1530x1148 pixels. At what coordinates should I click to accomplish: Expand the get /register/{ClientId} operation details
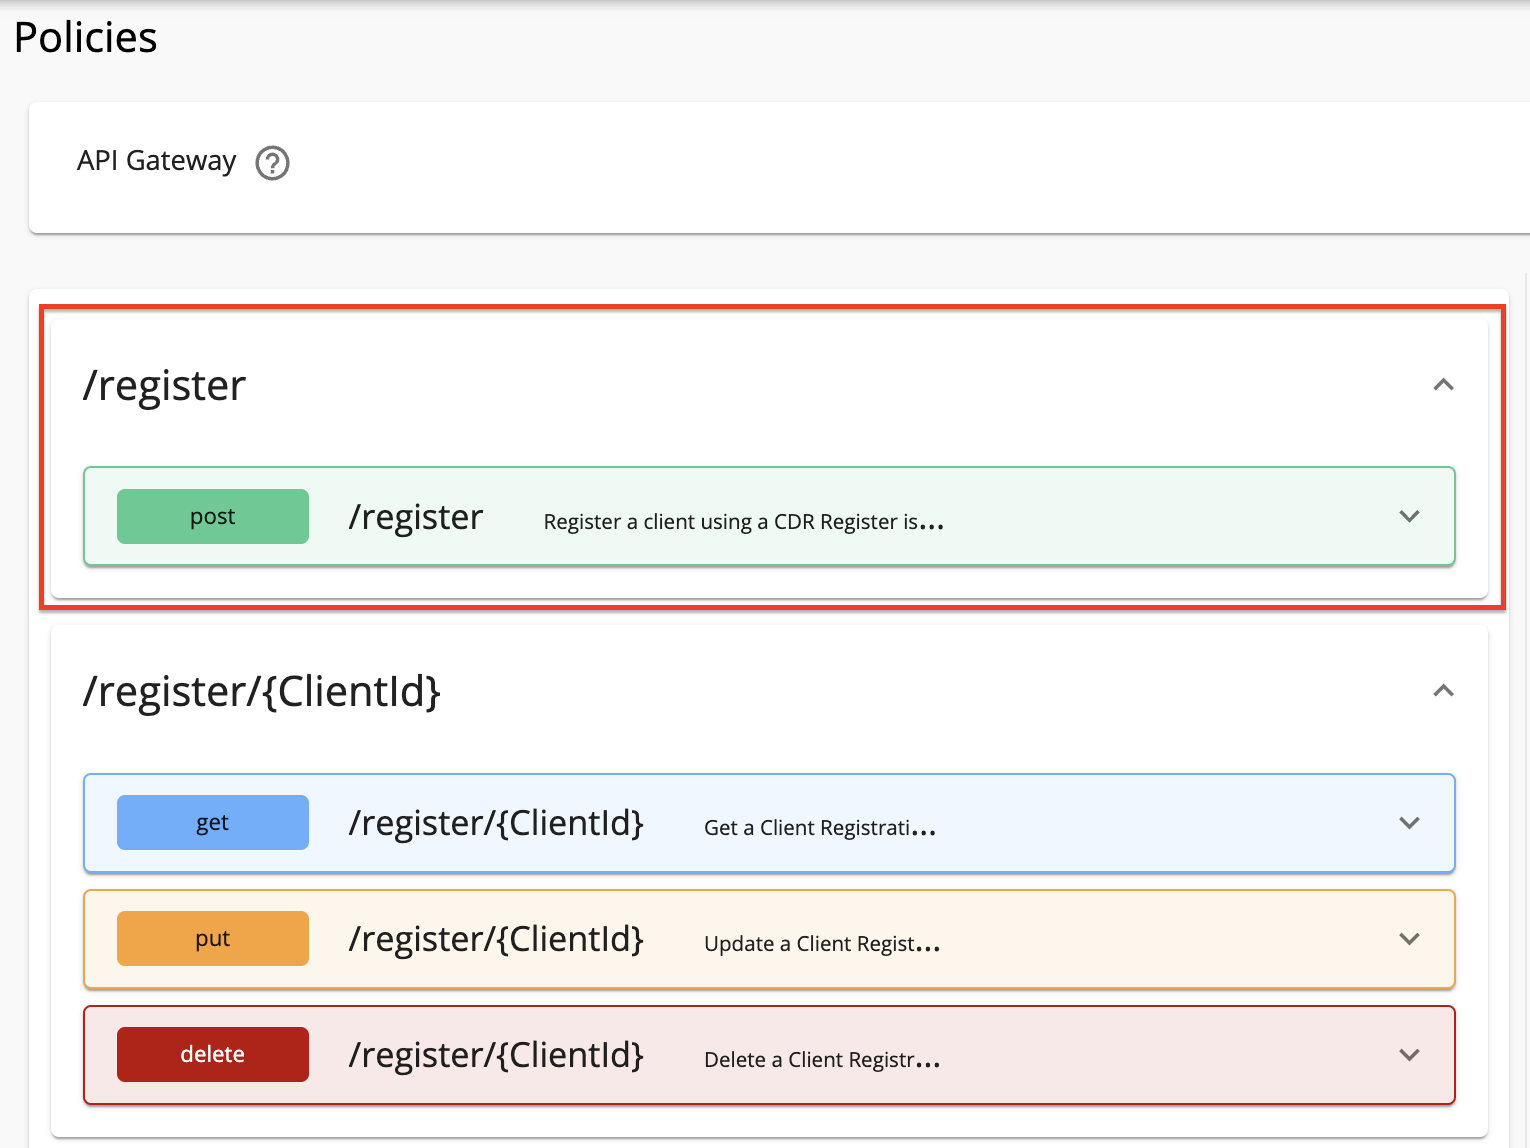pos(1409,823)
